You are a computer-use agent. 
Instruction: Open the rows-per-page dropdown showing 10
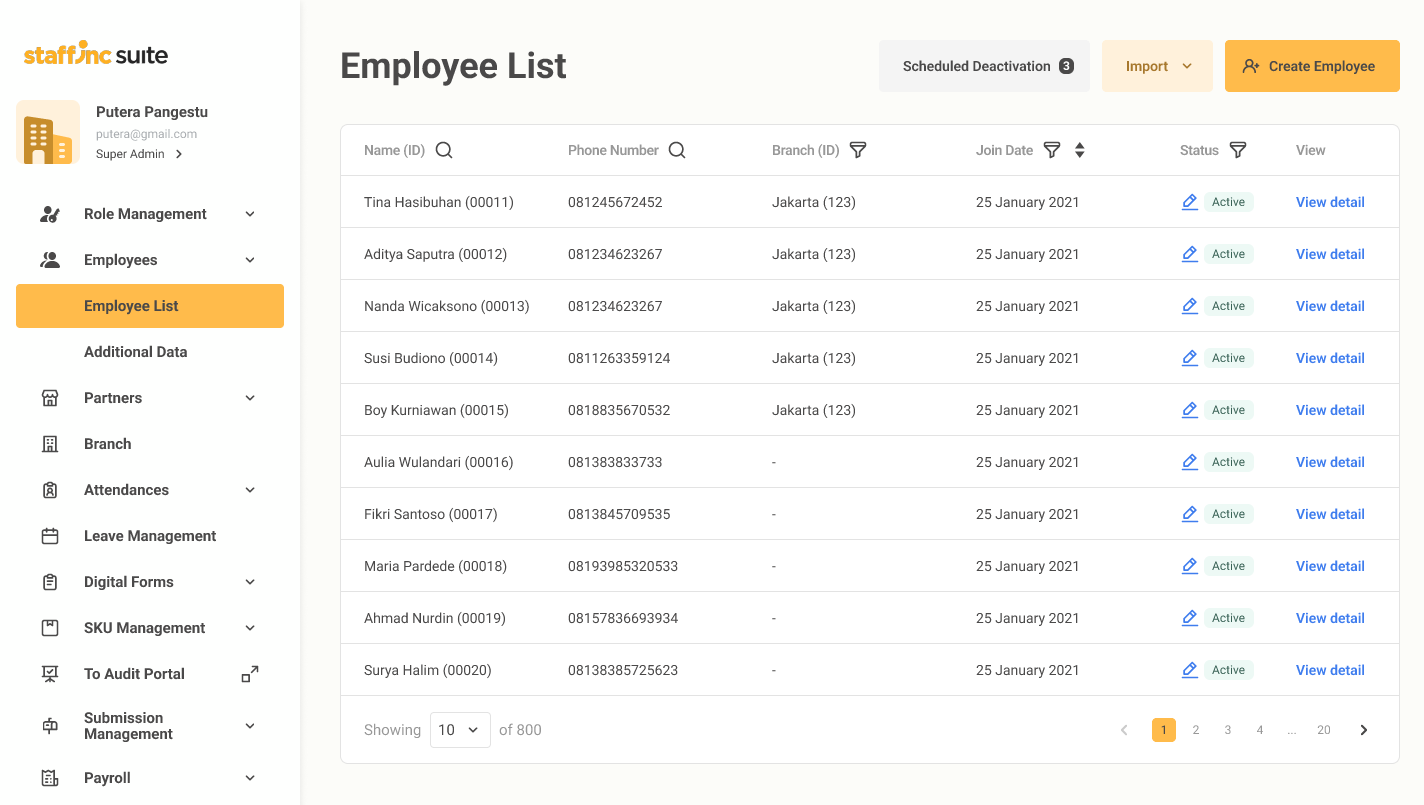click(x=460, y=730)
